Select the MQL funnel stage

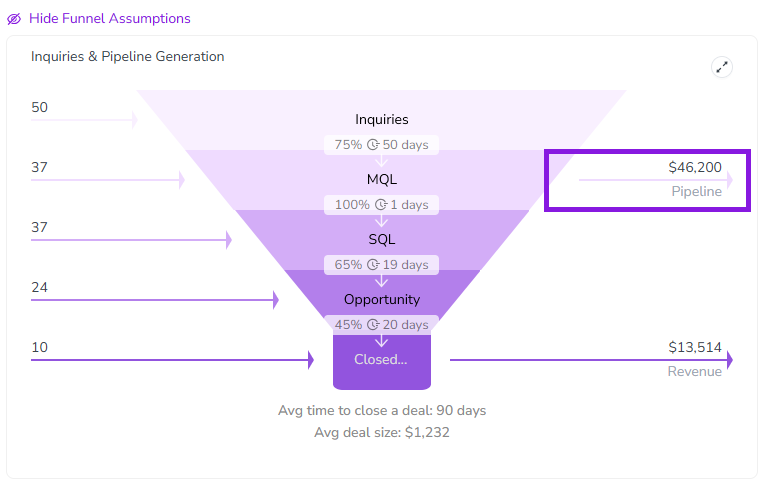point(382,179)
